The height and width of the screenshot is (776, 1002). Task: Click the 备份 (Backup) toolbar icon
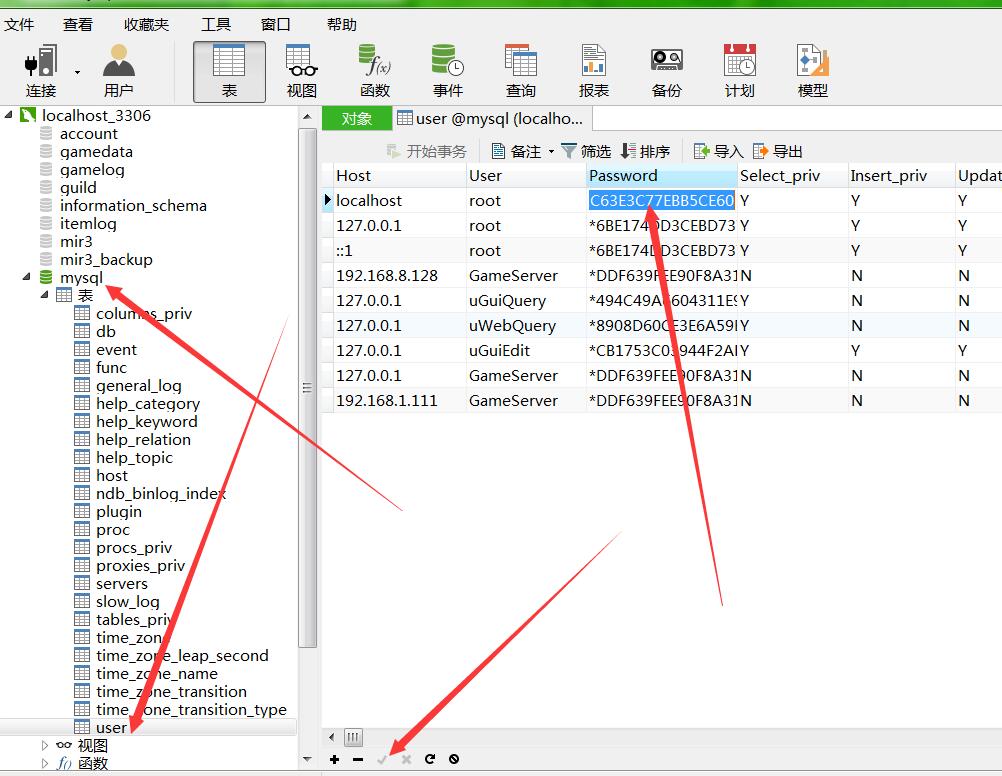(666, 71)
